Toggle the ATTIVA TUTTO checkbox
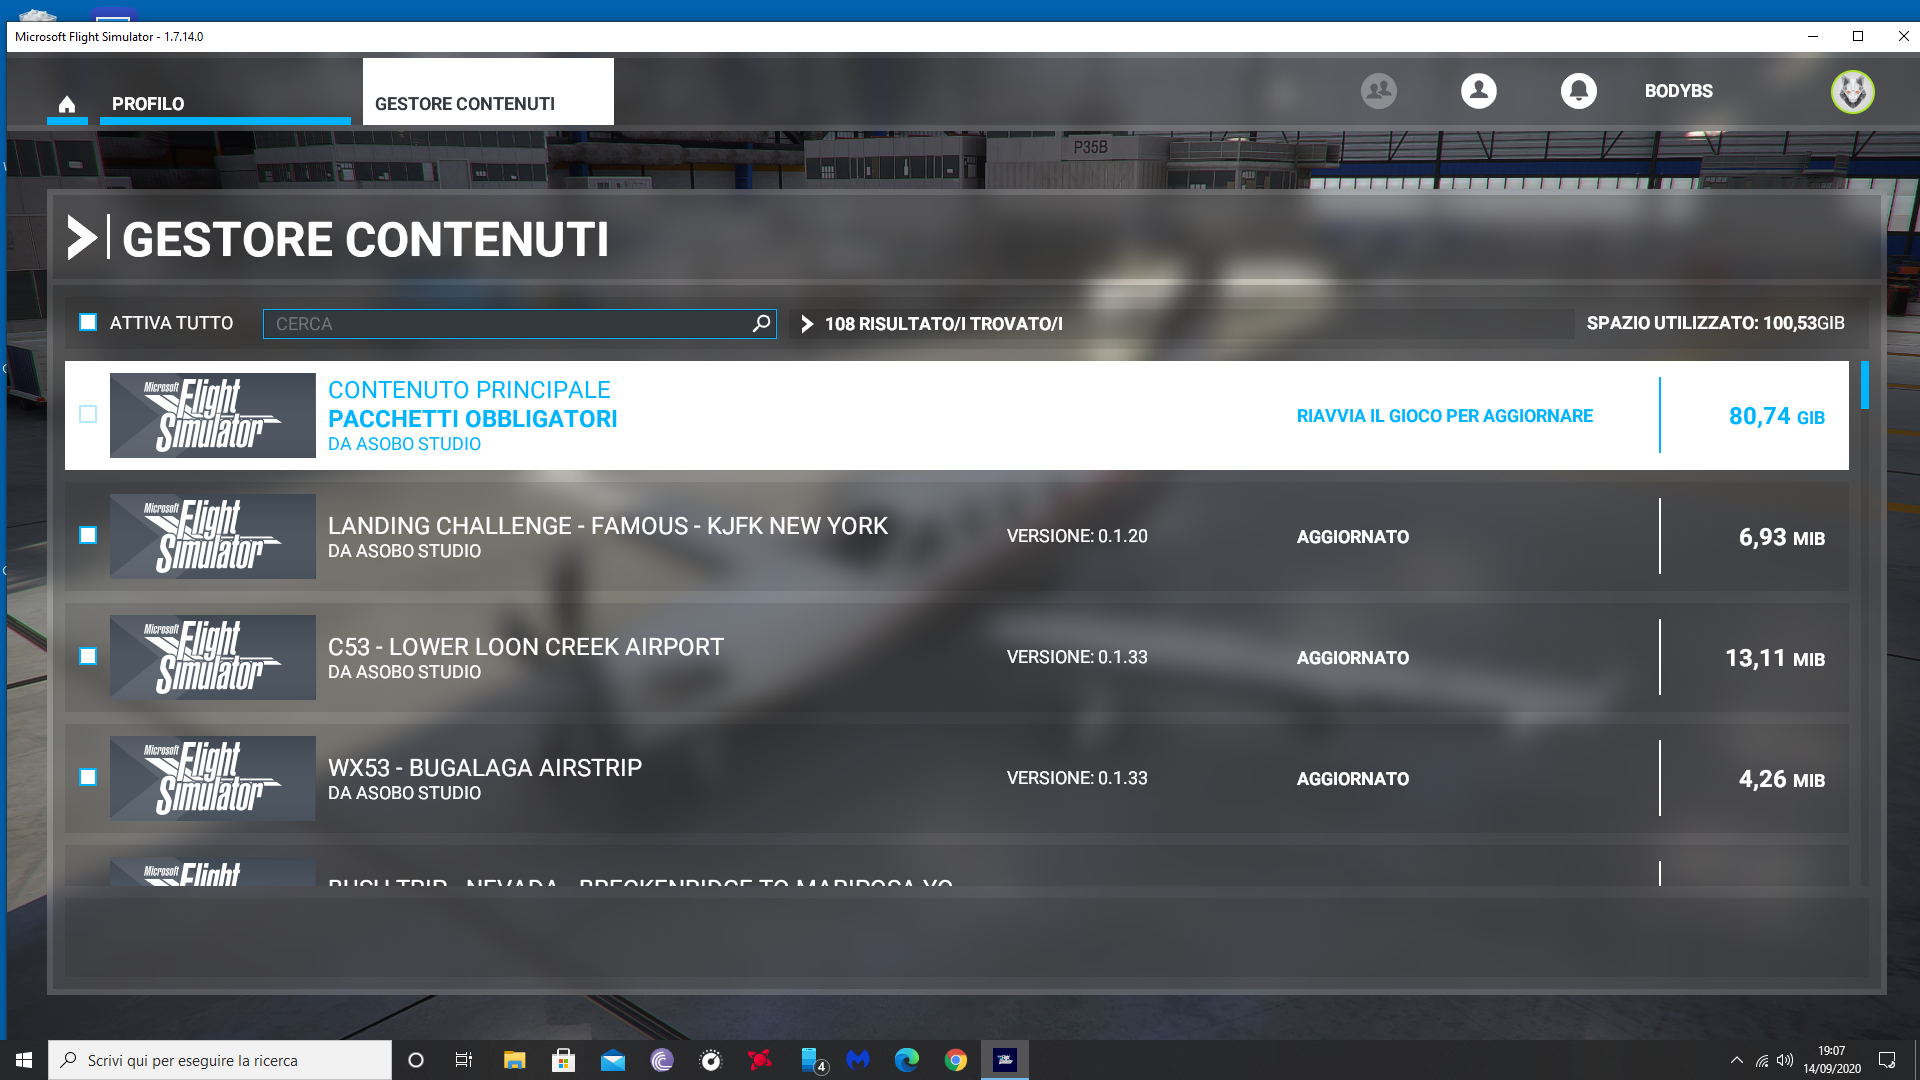Image resolution: width=1920 pixels, height=1080 pixels. (x=88, y=322)
